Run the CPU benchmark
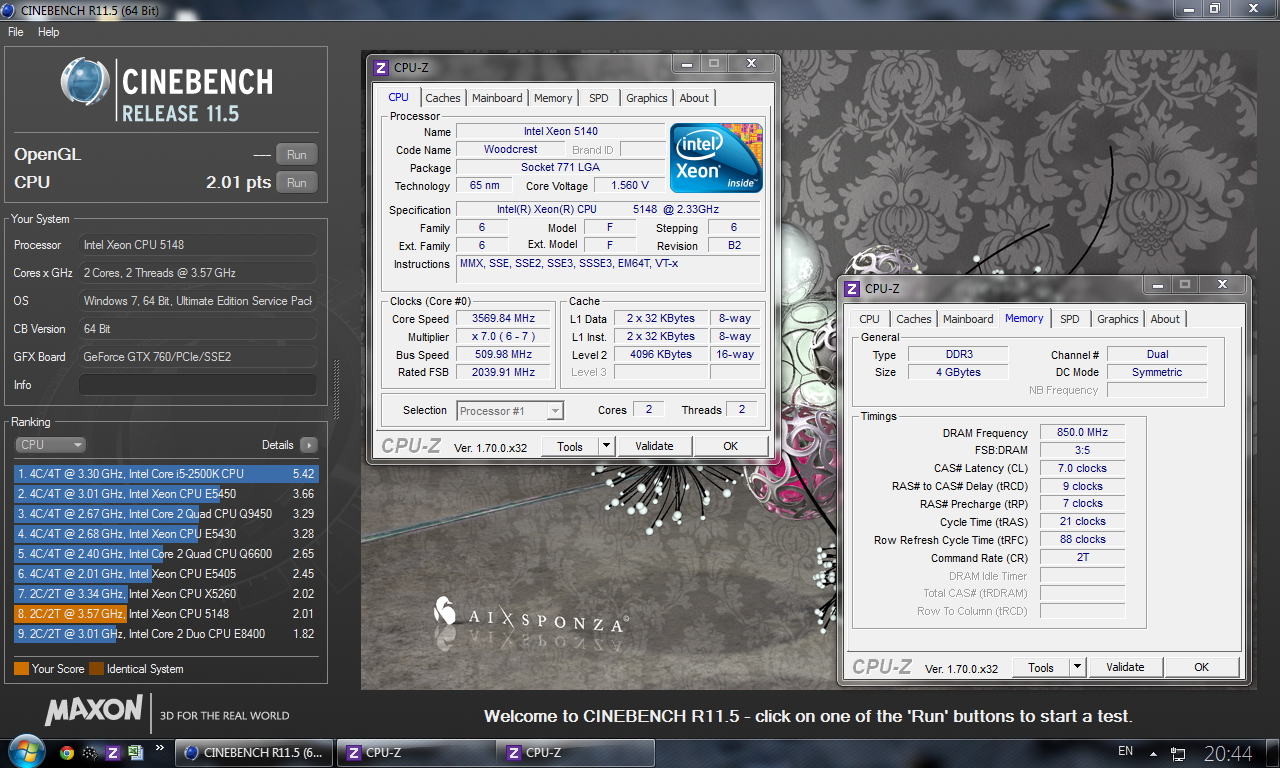The height and width of the screenshot is (768, 1280). tap(297, 183)
